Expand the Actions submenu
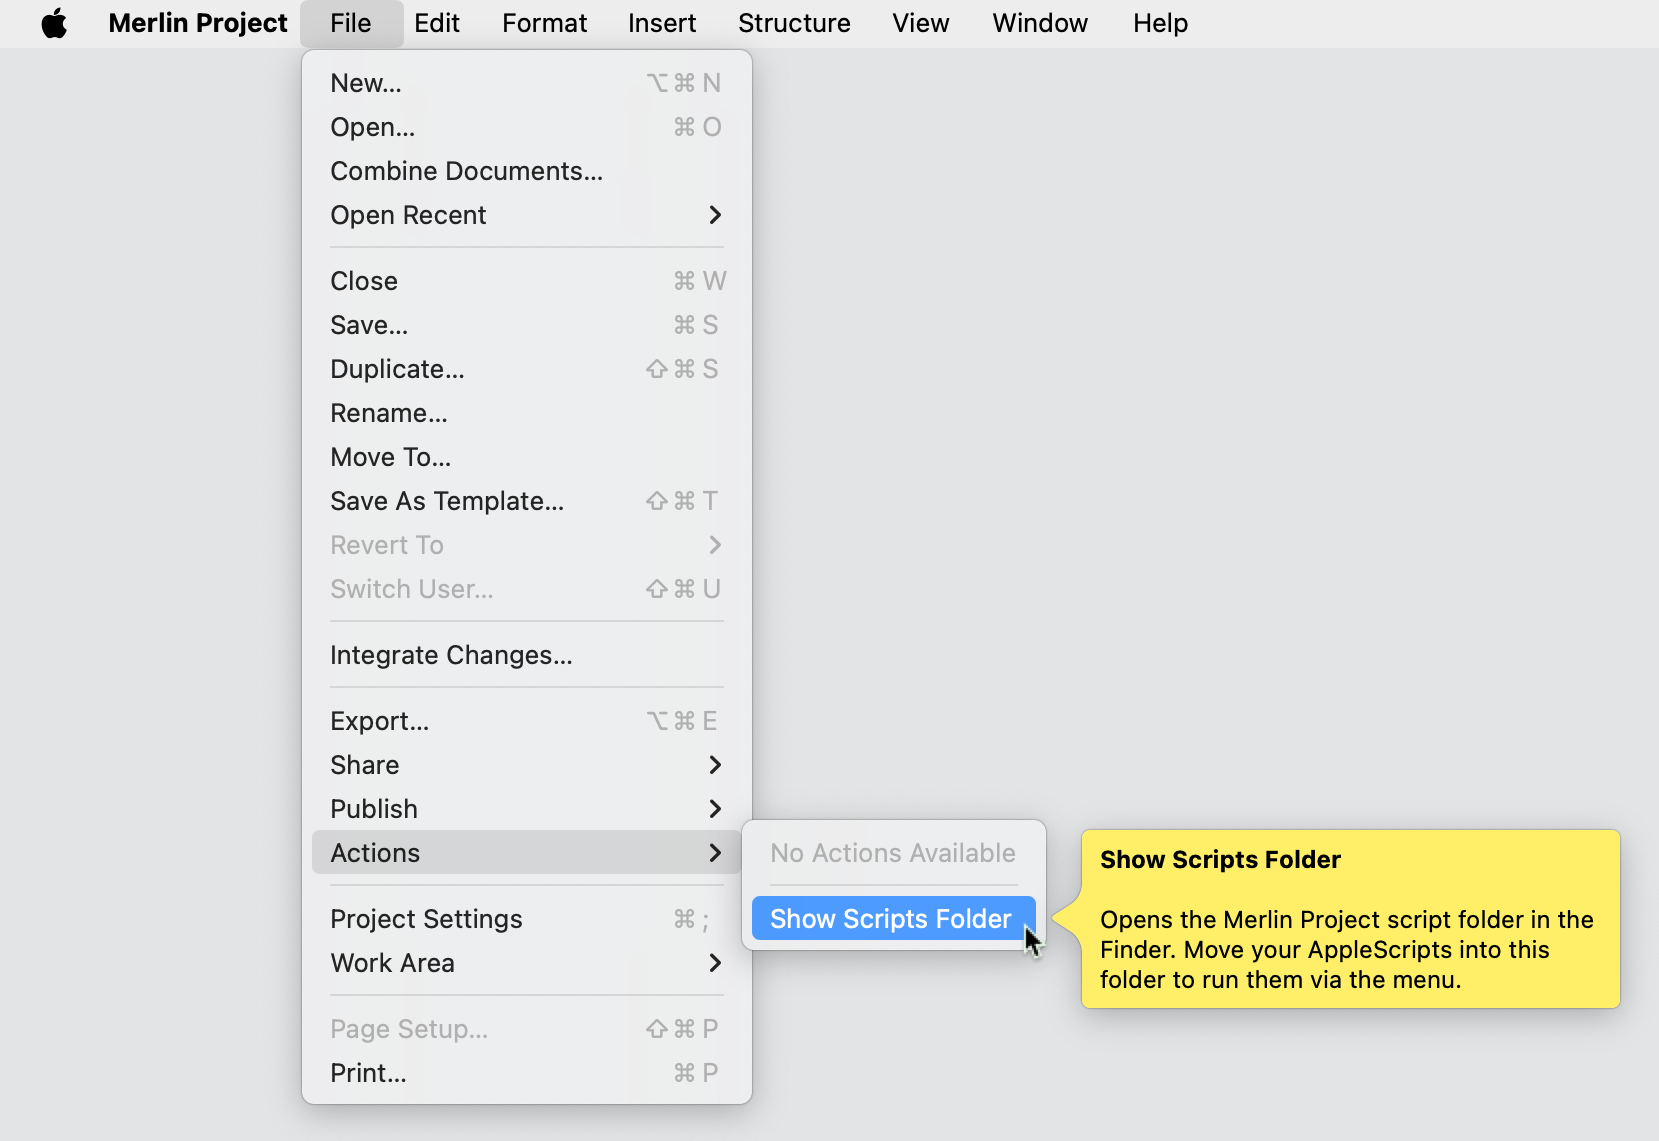Screen dimensions: 1659x1141 point(527,853)
